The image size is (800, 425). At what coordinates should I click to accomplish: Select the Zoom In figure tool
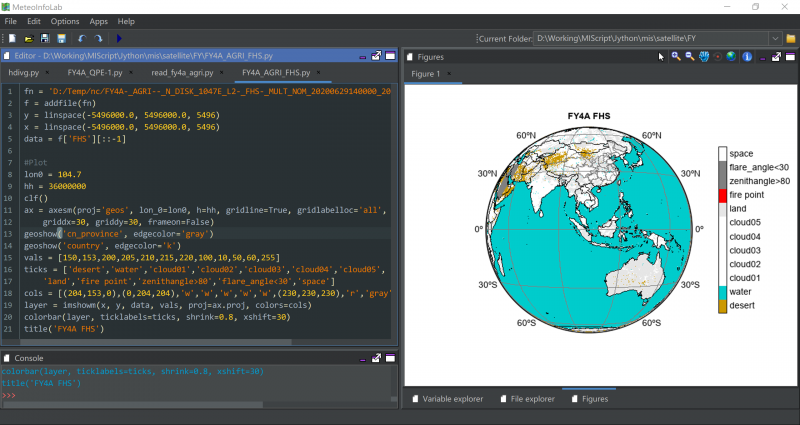click(x=676, y=56)
